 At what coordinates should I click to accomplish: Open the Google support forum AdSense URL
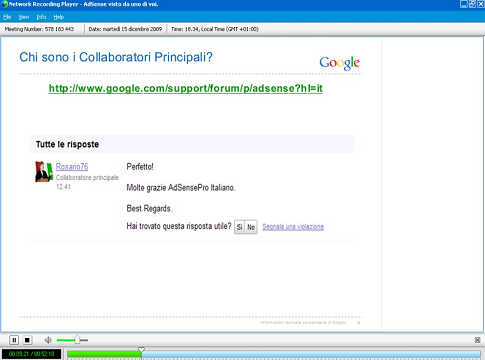click(x=186, y=88)
